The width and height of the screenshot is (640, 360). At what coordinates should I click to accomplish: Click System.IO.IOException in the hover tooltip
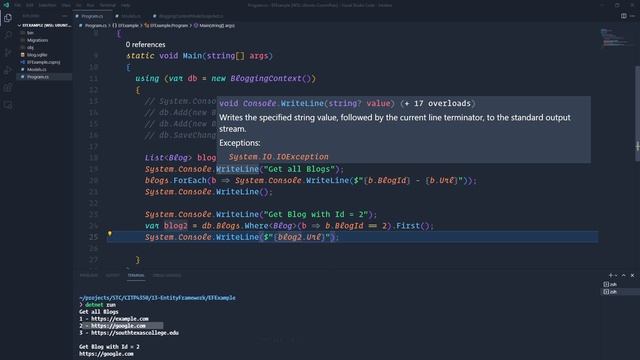[x=278, y=157]
